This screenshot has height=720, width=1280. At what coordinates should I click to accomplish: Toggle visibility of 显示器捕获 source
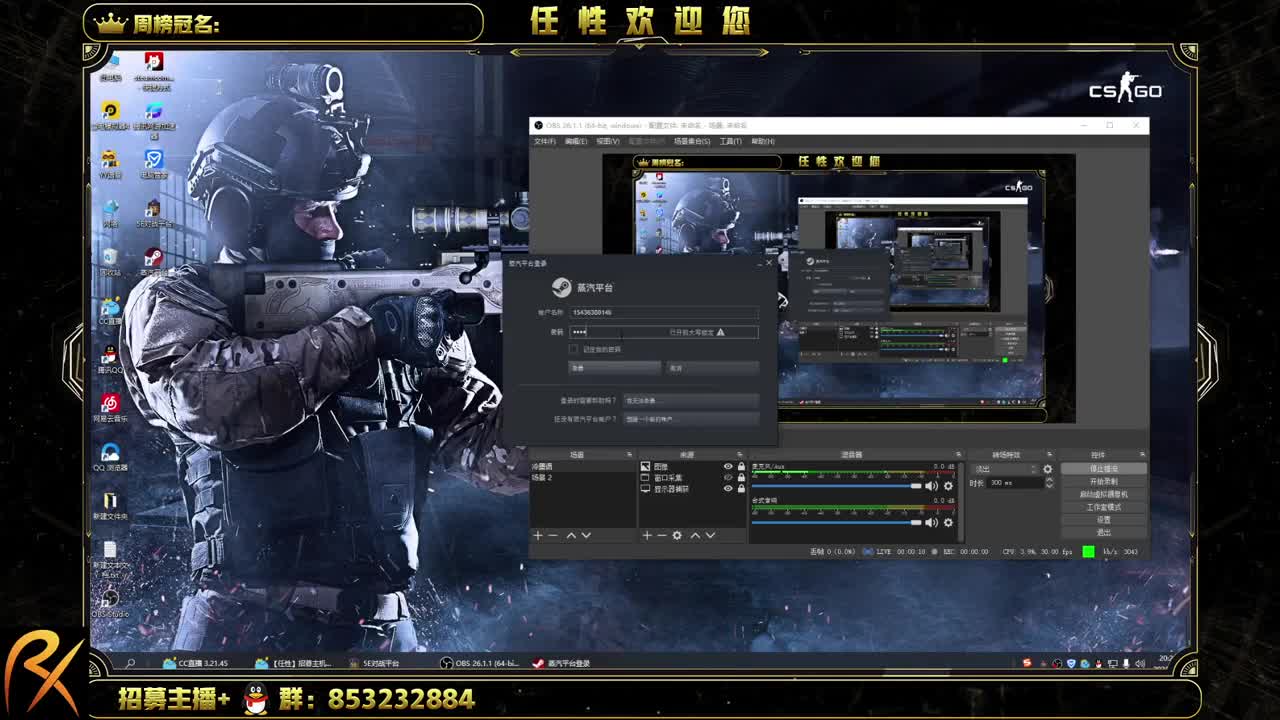click(728, 489)
